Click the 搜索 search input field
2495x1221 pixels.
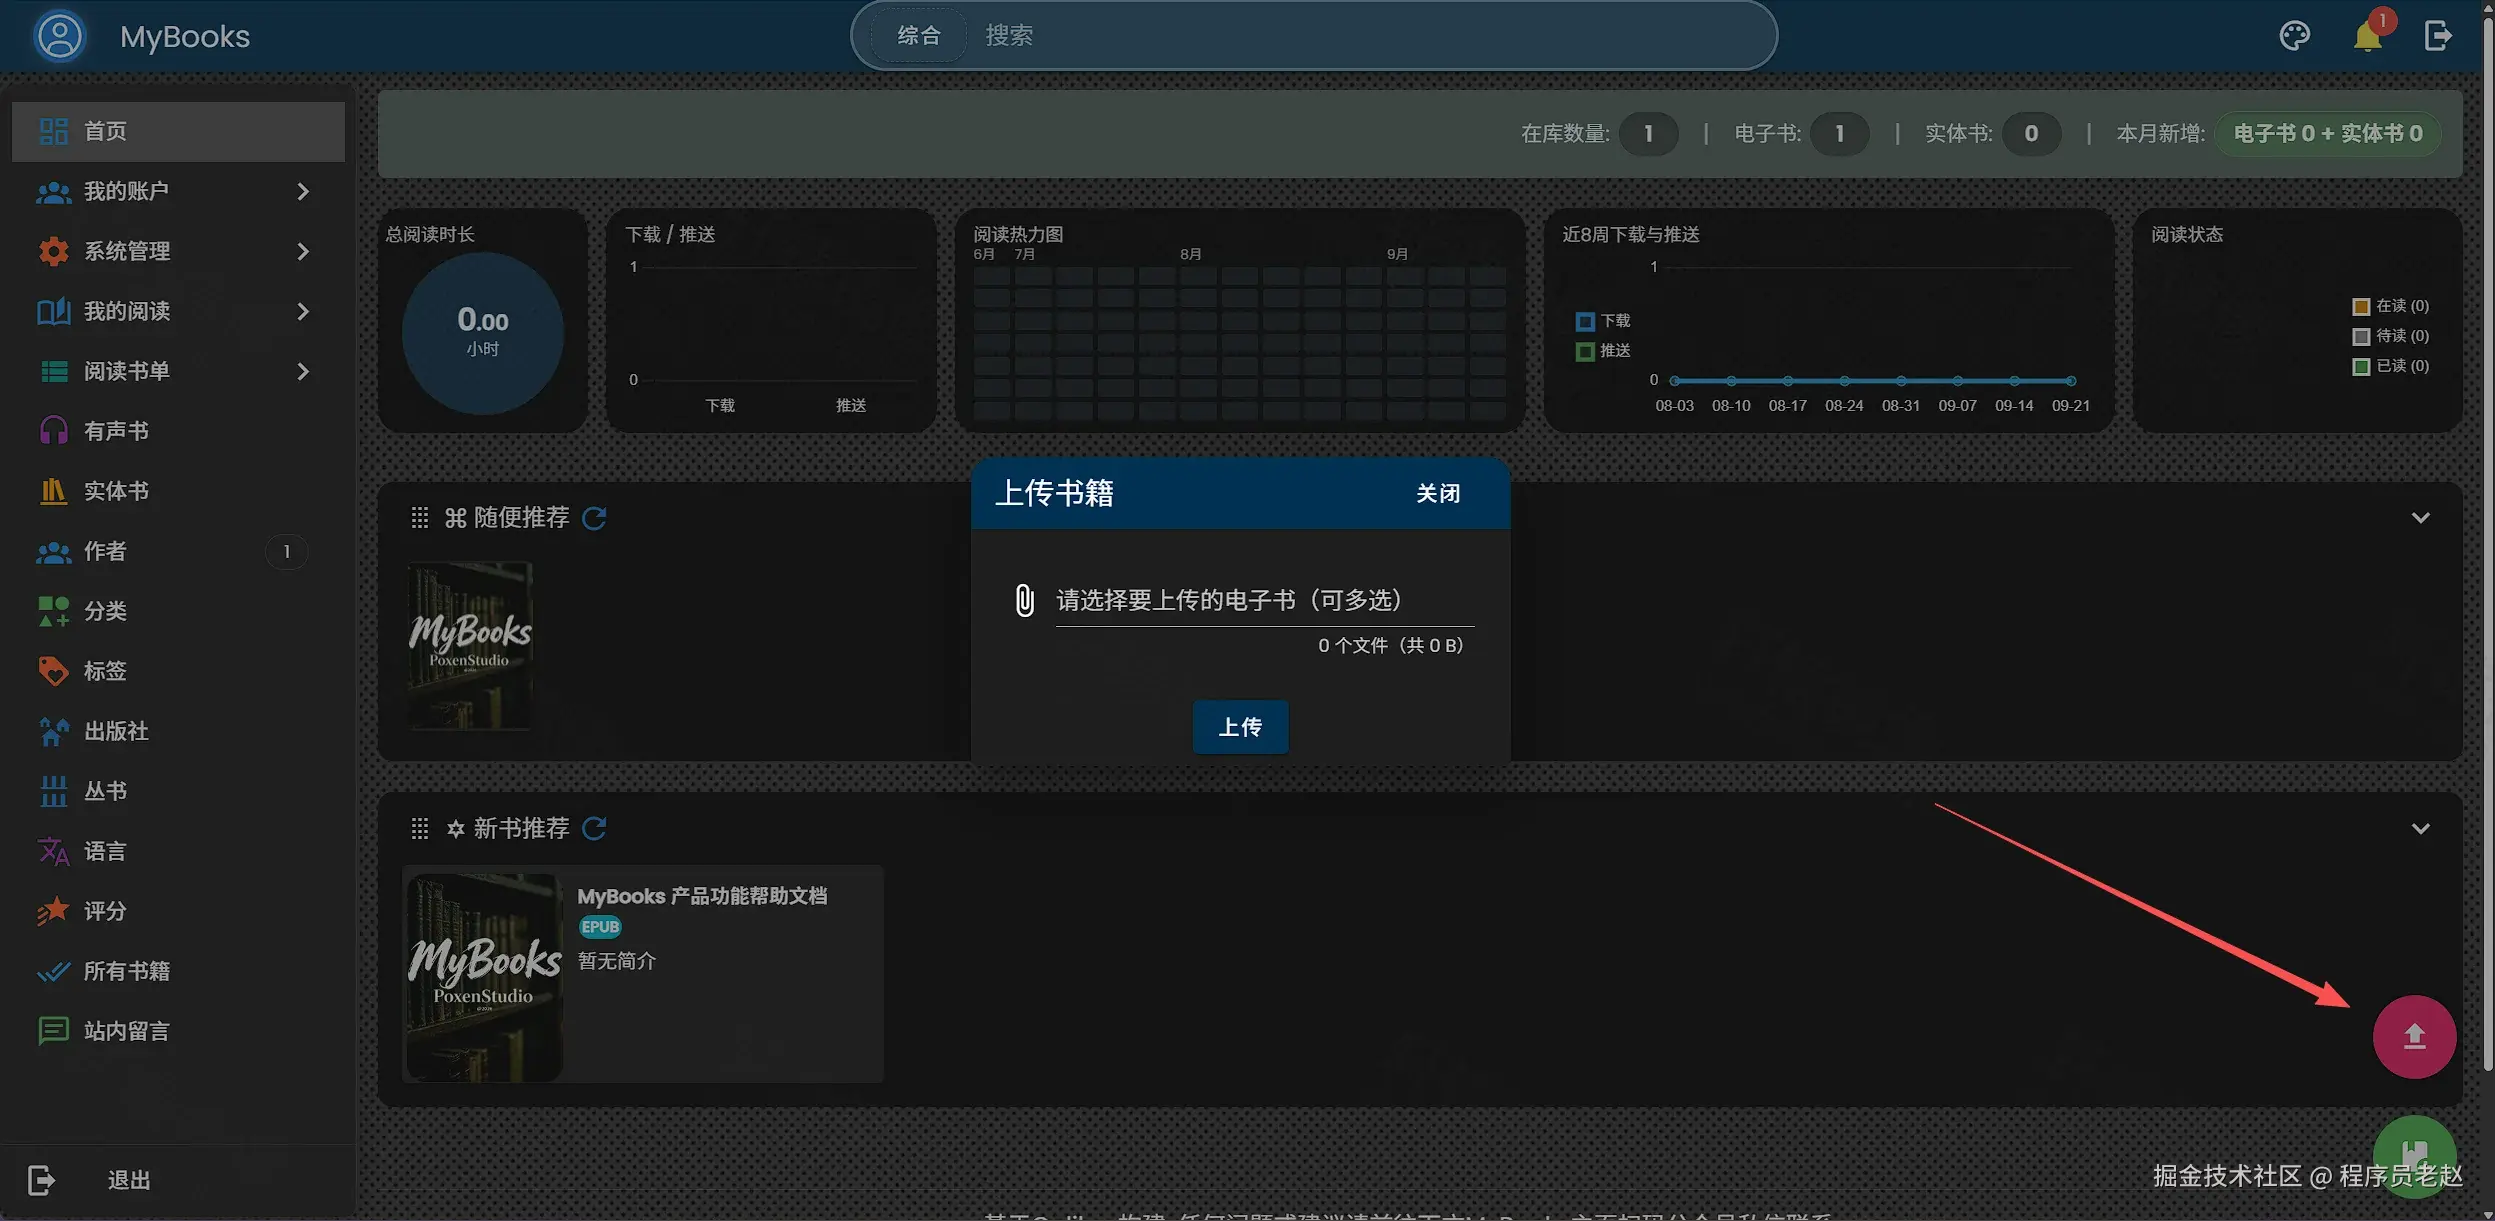[1370, 36]
